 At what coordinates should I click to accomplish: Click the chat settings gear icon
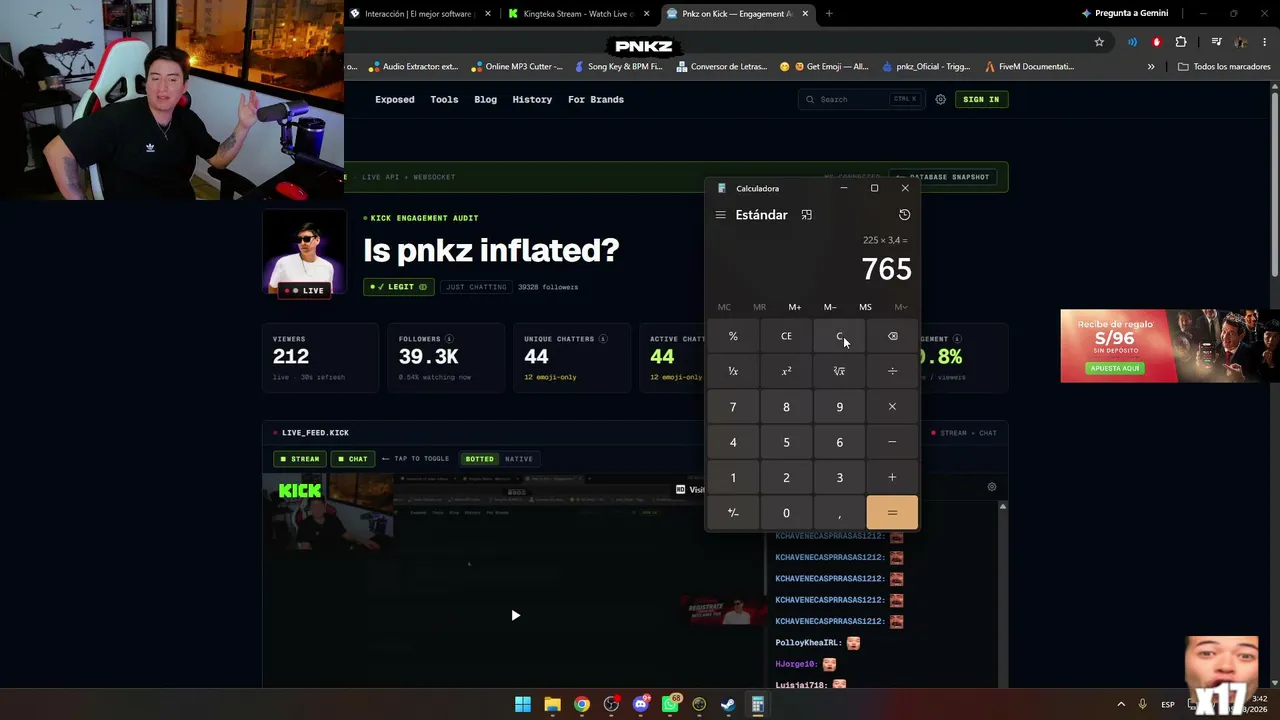tap(992, 487)
